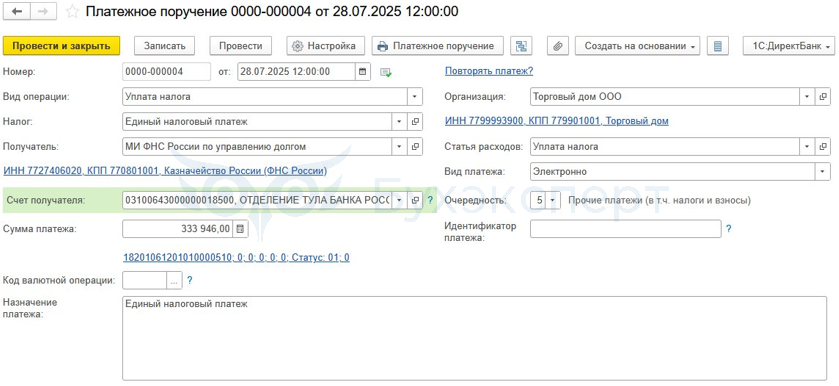Screen dimensions: 839x386
Task: Show help for Код валютной операции
Action: pyautogui.click(x=189, y=280)
